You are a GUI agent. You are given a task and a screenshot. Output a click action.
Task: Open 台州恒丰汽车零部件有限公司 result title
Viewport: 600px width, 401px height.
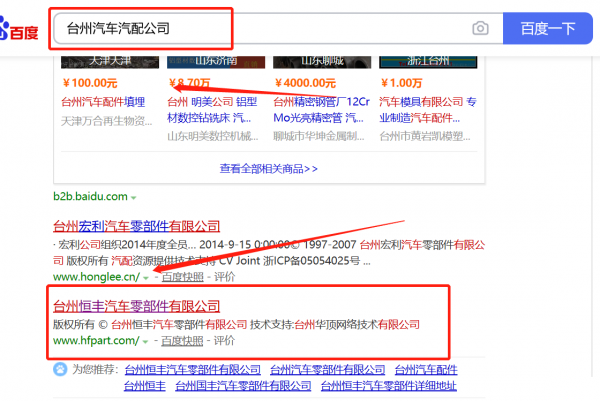pyautogui.click(x=135, y=305)
